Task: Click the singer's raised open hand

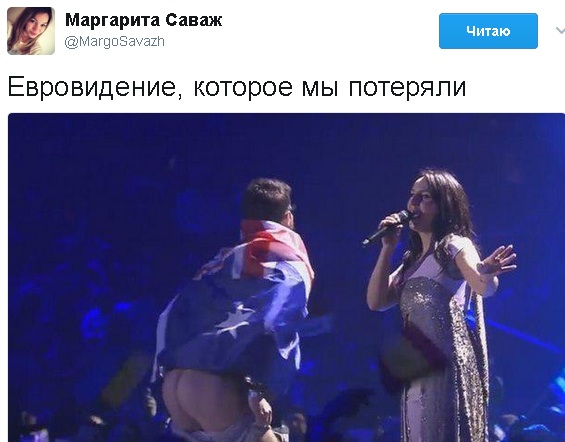Action: 499,260
